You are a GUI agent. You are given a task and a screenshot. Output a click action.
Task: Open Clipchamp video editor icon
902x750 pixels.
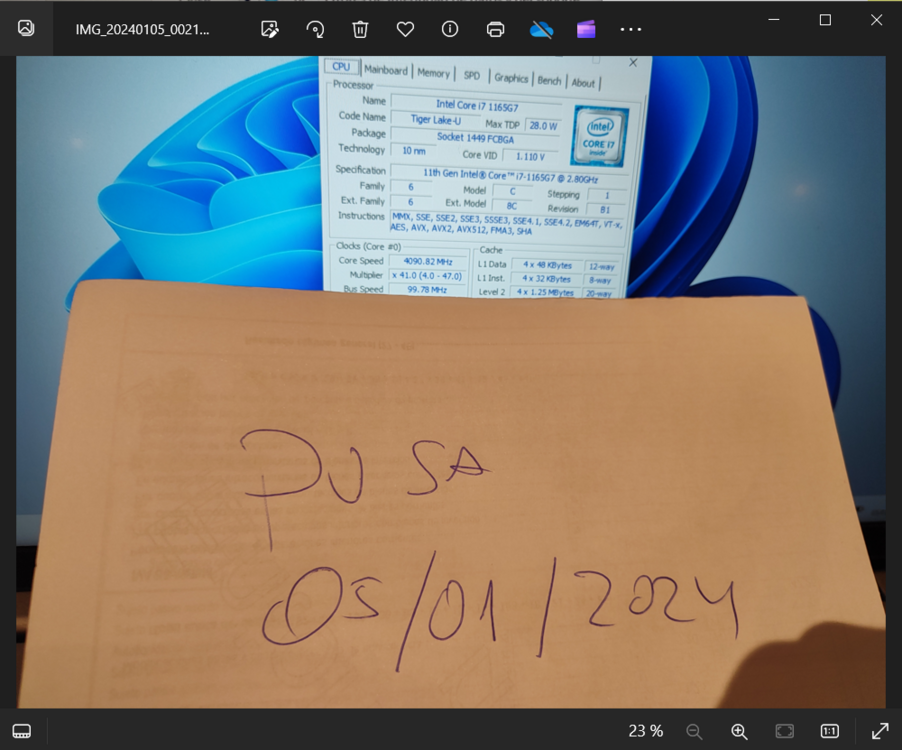pyautogui.click(x=586, y=29)
